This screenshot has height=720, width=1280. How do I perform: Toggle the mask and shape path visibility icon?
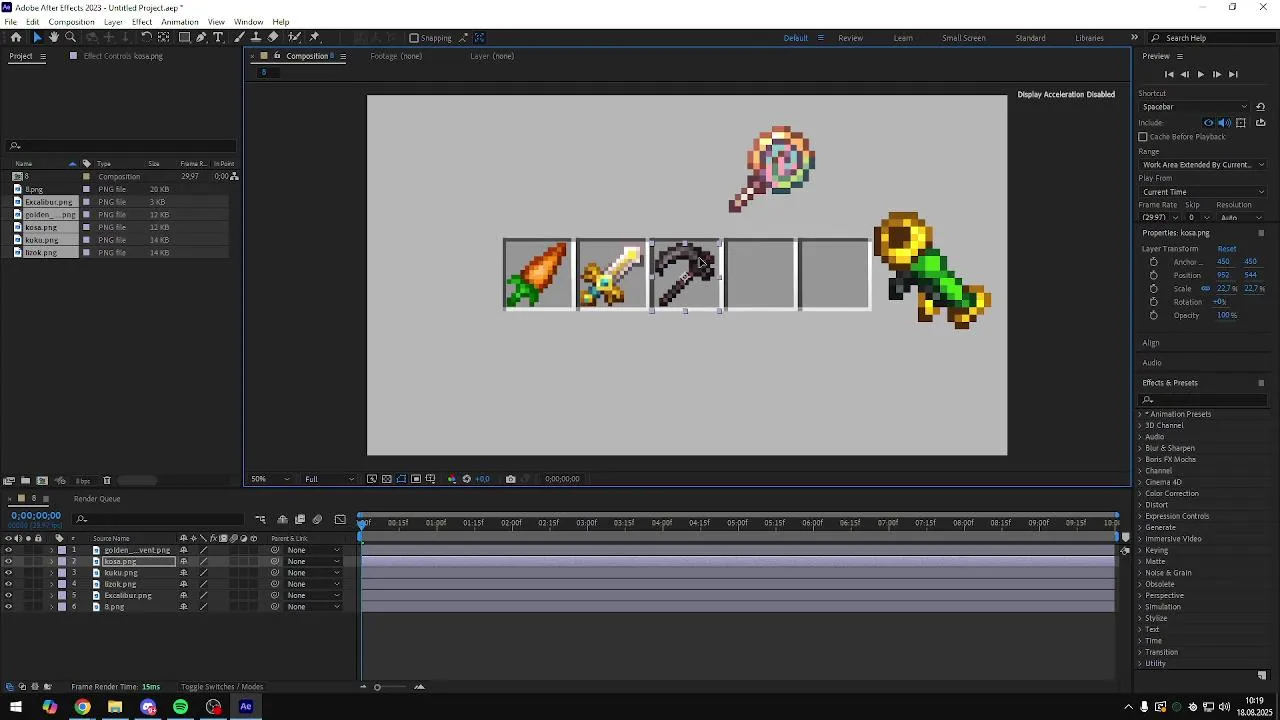pyautogui.click(x=401, y=479)
